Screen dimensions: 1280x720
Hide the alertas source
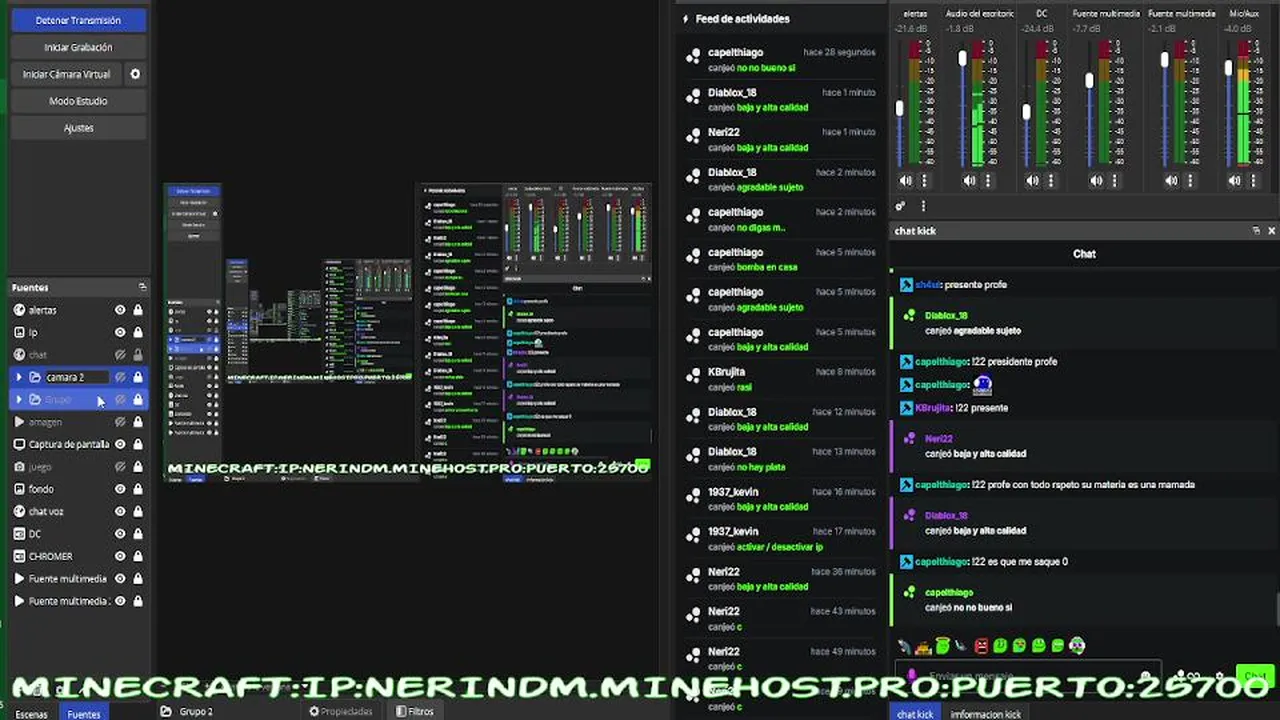pyautogui.click(x=120, y=310)
